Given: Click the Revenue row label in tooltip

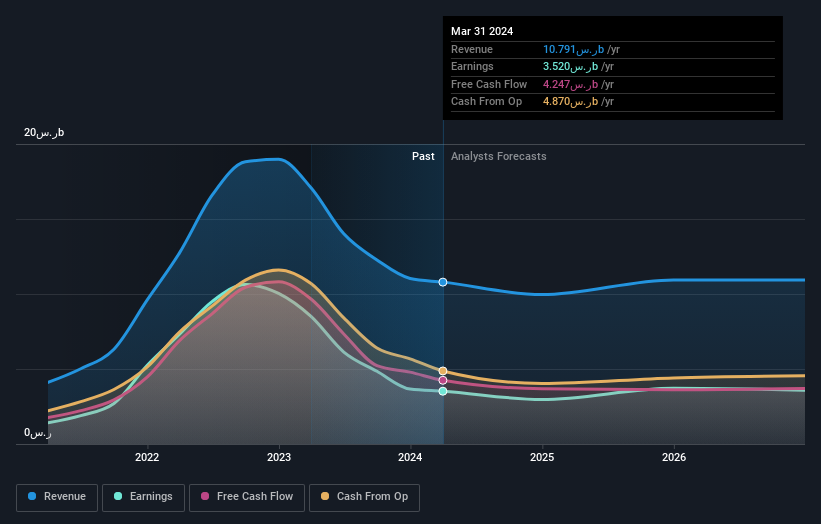Looking at the screenshot, I should click(472, 49).
